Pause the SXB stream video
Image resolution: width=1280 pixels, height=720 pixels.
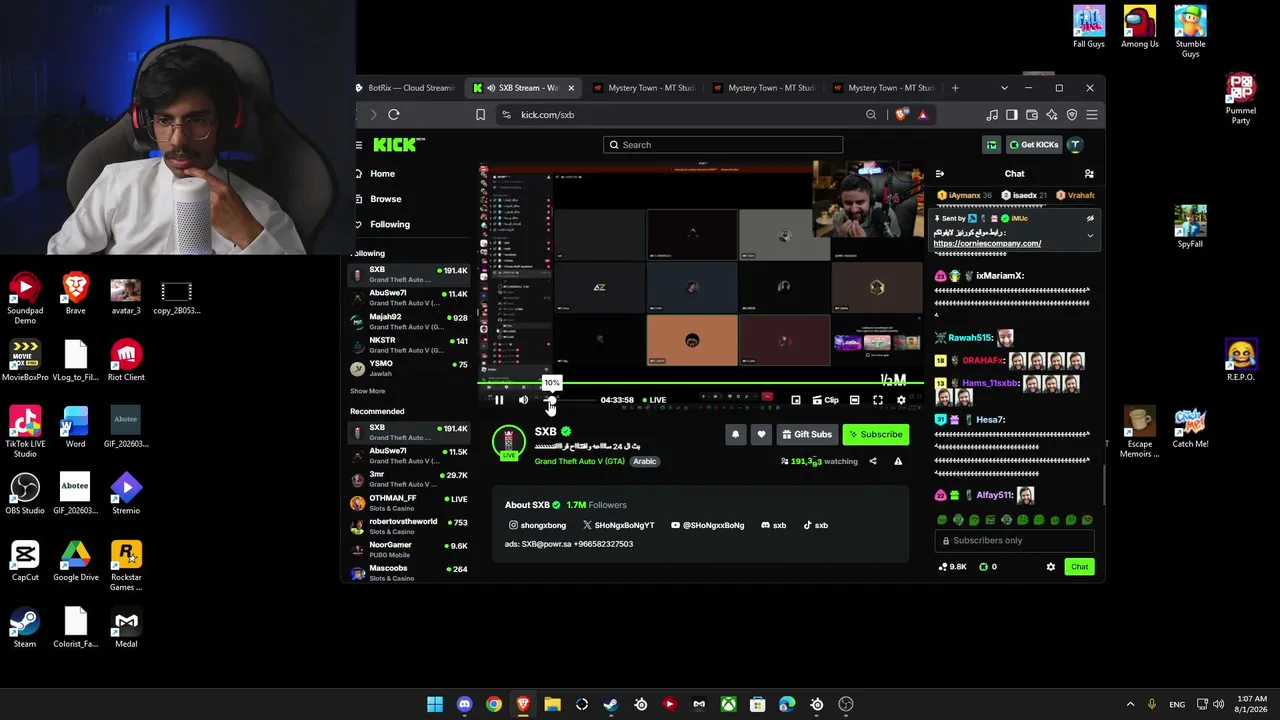pos(499,400)
